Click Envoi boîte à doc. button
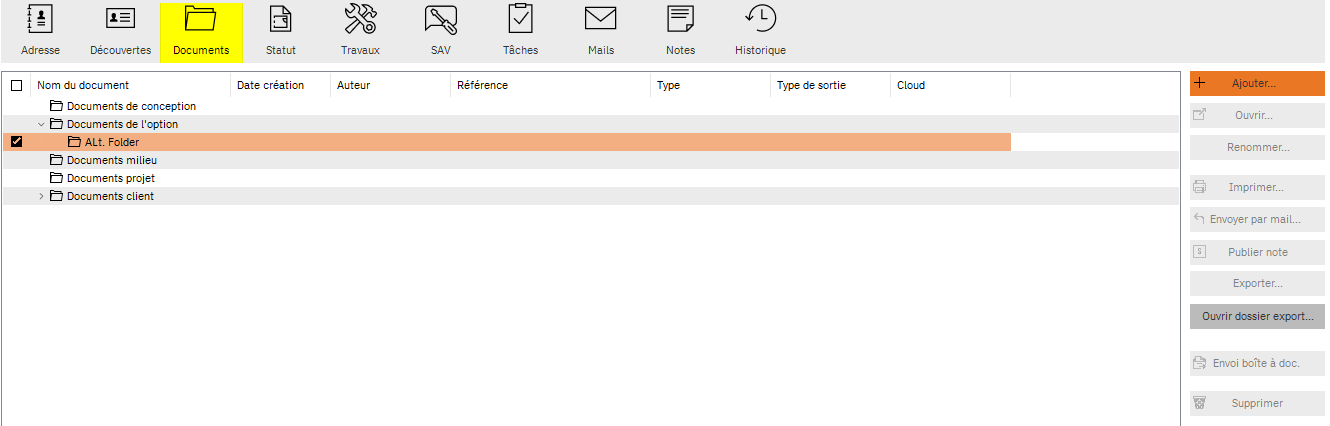1330x426 pixels. 1257,364
